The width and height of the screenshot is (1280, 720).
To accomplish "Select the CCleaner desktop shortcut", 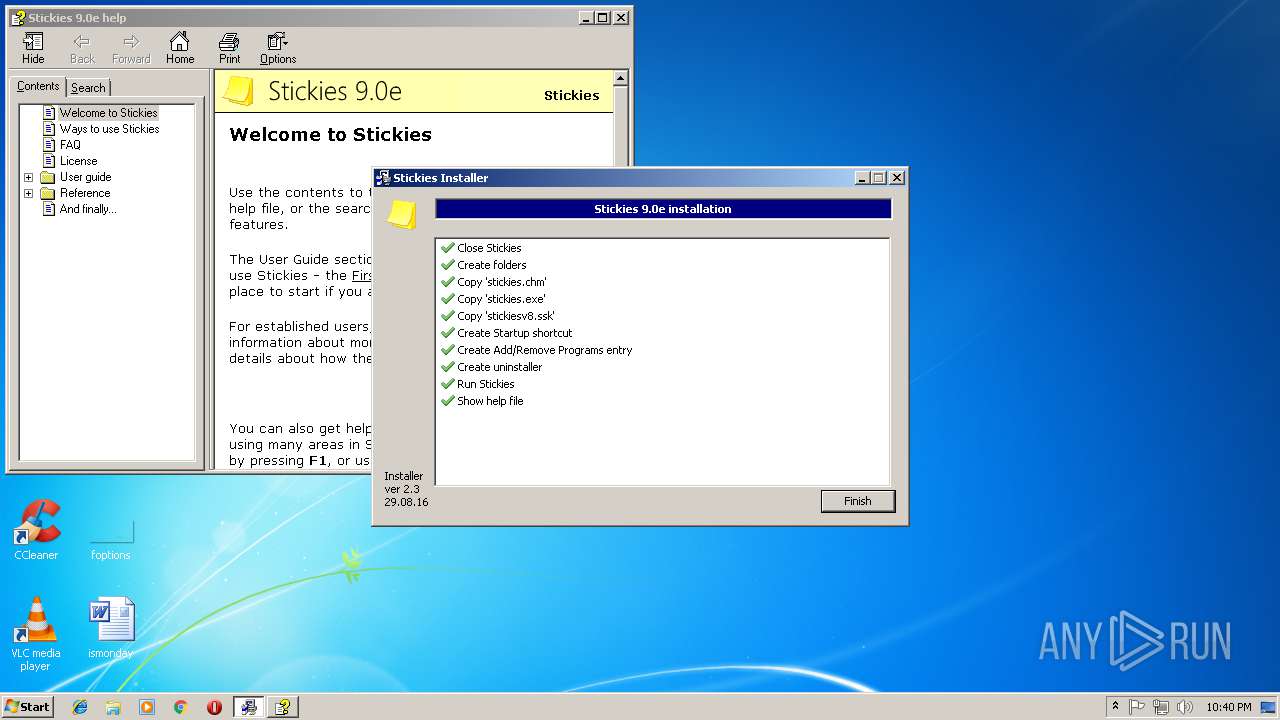I will click(x=36, y=531).
